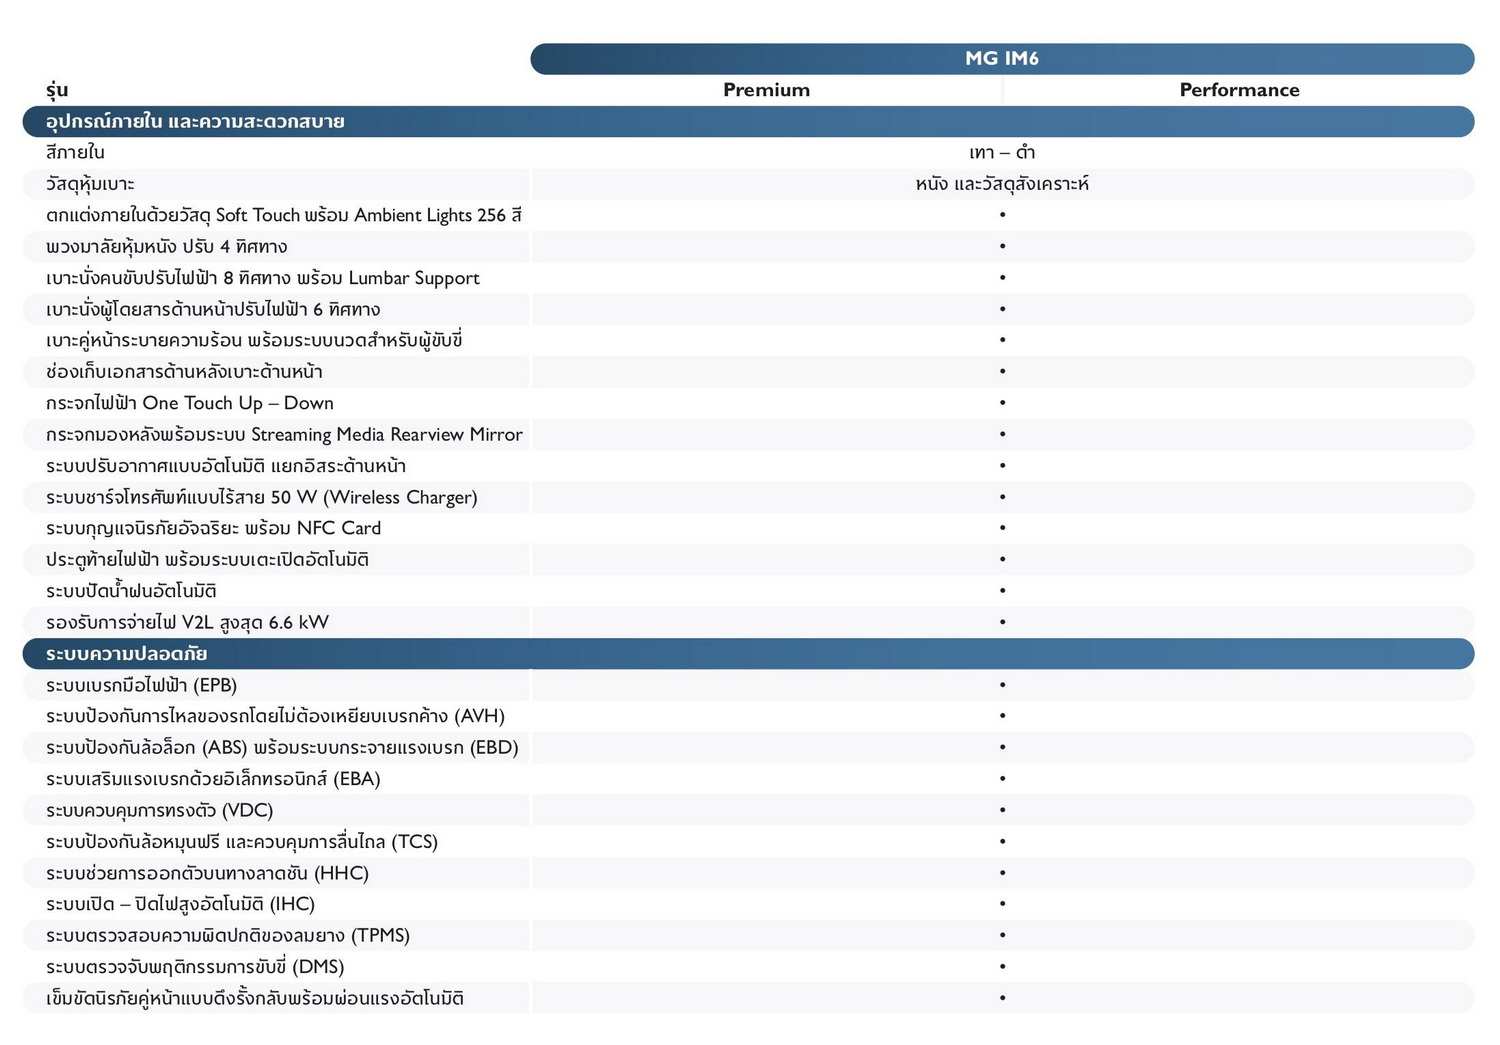Screen dimensions: 1500x1045
Task: Click the AVH row label
Action: pos(275,716)
